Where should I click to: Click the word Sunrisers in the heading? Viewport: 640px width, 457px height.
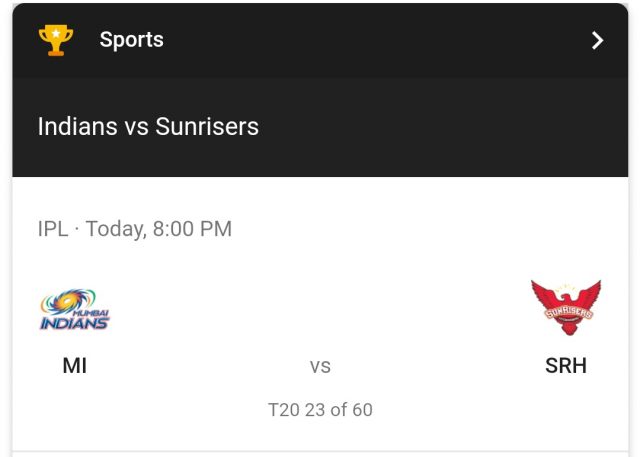tap(207, 126)
